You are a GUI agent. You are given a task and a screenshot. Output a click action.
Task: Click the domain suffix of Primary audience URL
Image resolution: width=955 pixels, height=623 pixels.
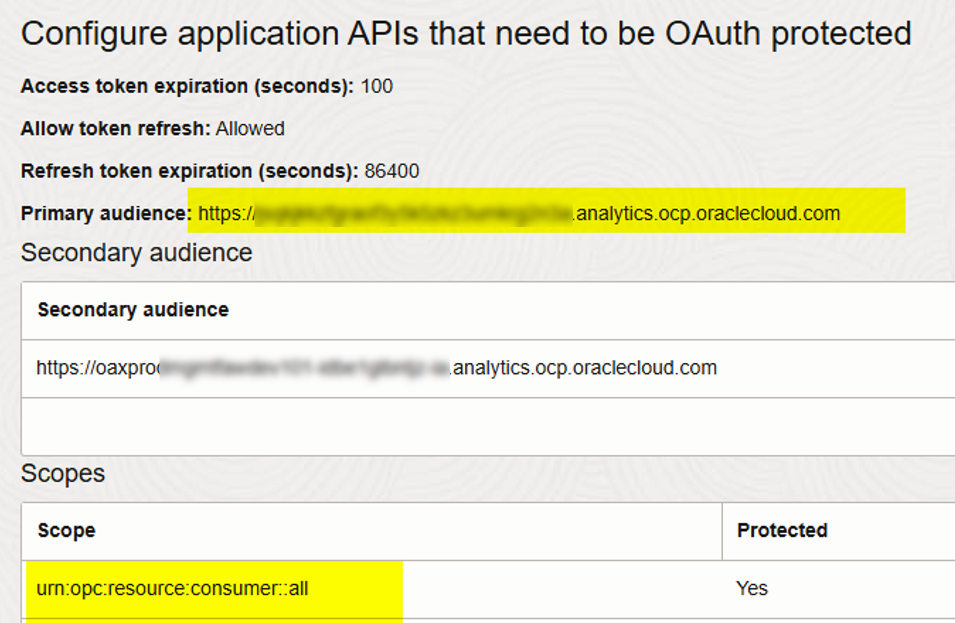click(708, 213)
